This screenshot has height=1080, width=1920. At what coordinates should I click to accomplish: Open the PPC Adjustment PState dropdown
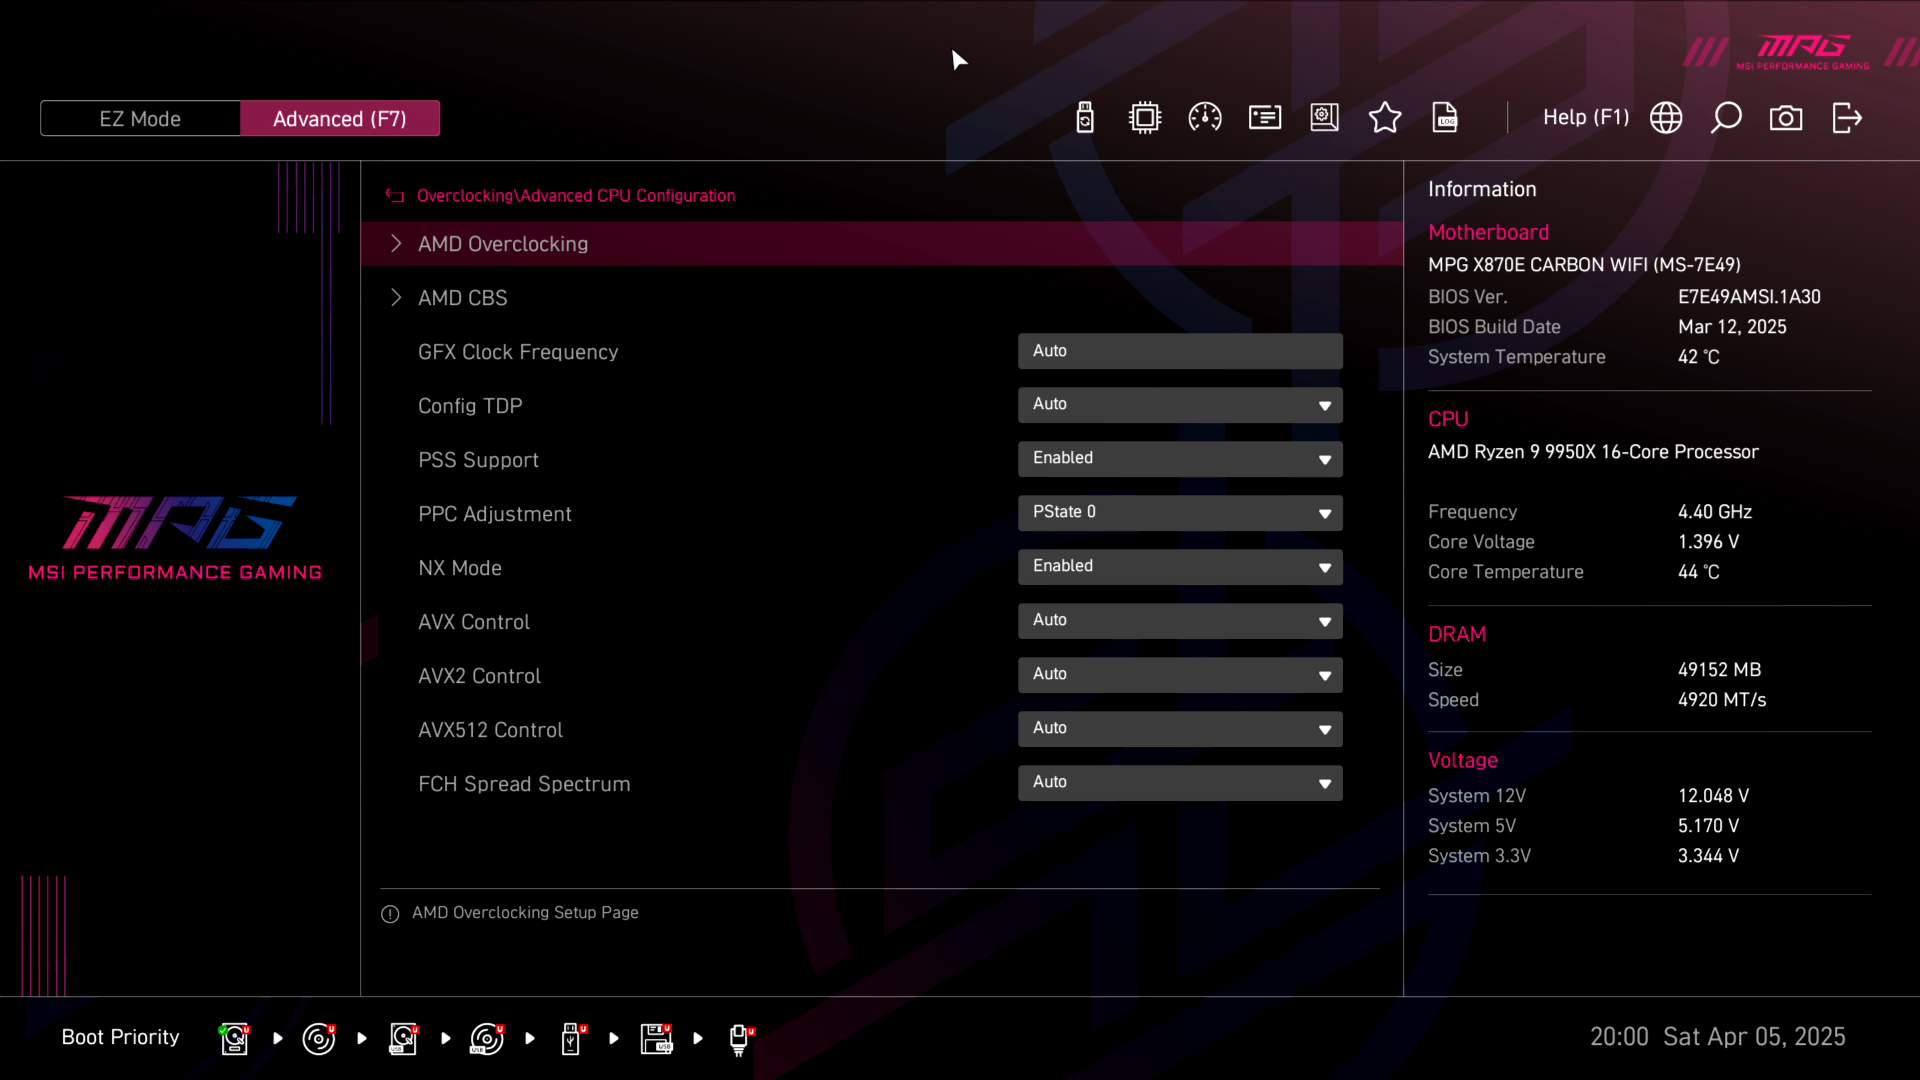[x=1180, y=513]
